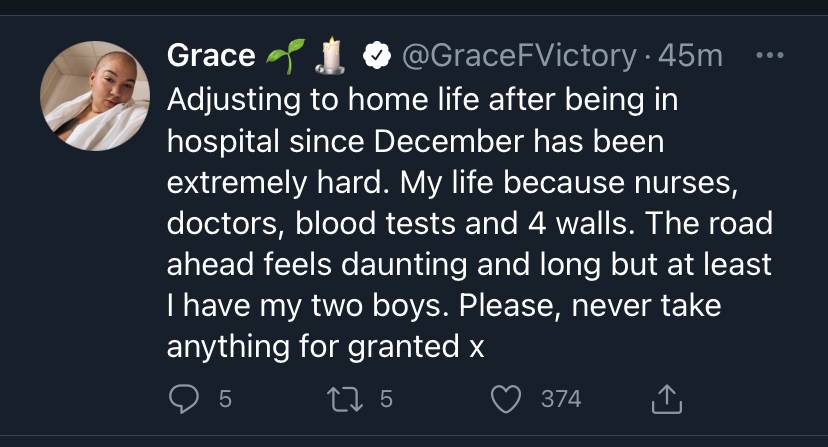Click the seedling emoji beside Grace

click(x=286, y=55)
